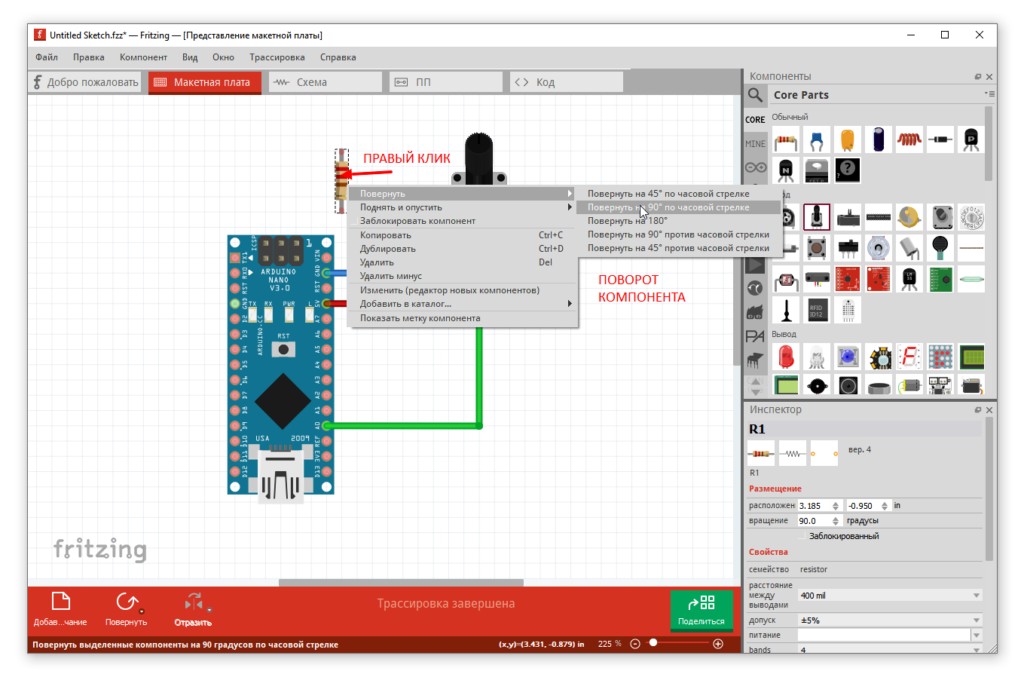The image size is (1024, 677).
Task: Select Показать метку компонента
Action: click(464, 318)
